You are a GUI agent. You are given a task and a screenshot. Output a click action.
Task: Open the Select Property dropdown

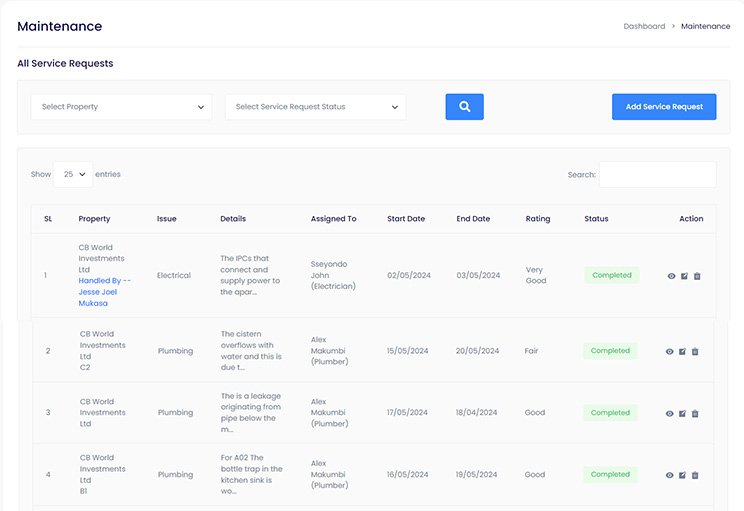121,107
